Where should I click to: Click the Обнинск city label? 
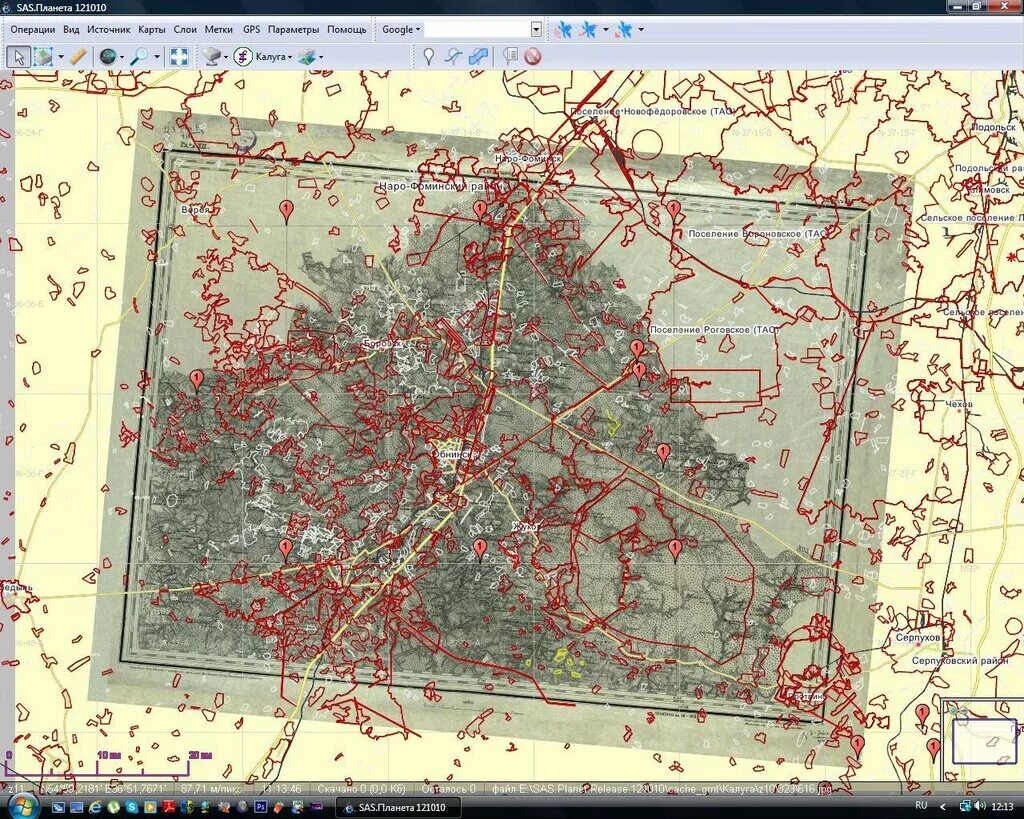tap(452, 453)
